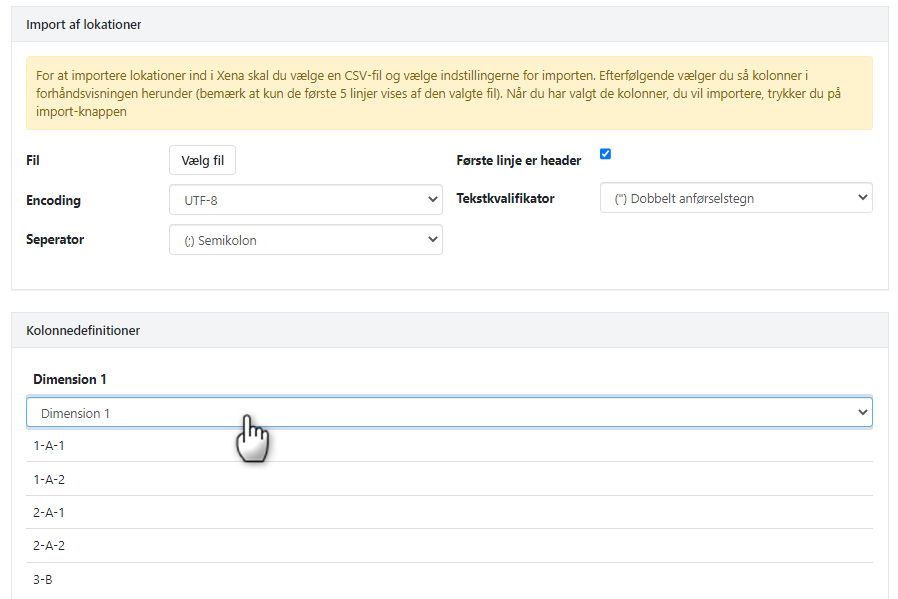Screen dimensions: 898x599
Task: Click the yellow import instructions notice
Action: [449, 93]
